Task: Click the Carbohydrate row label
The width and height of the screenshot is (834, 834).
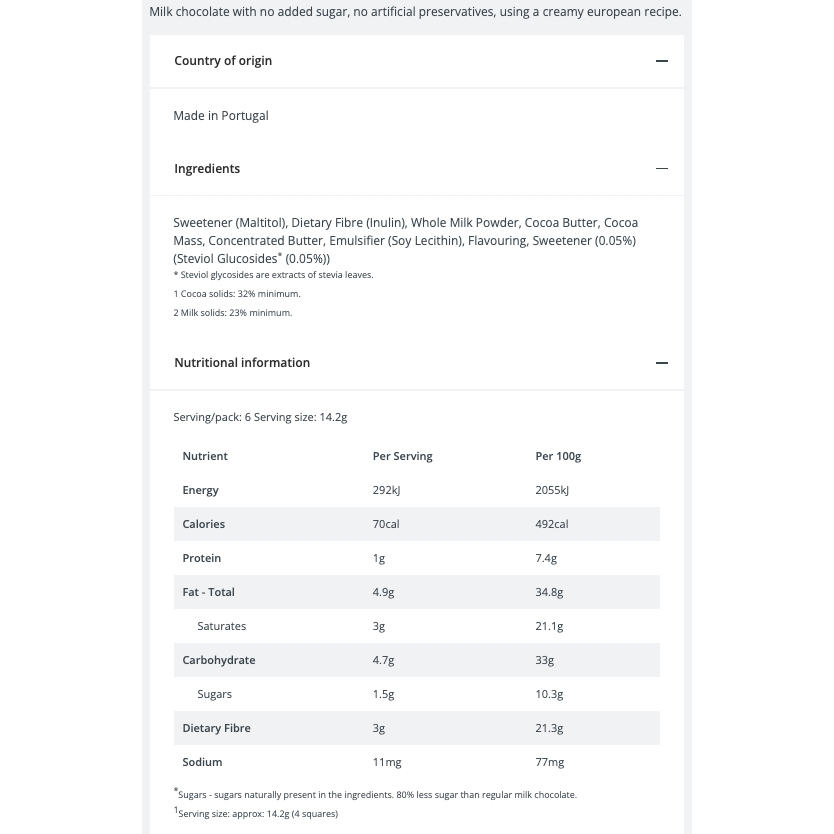Action: pyautogui.click(x=219, y=661)
